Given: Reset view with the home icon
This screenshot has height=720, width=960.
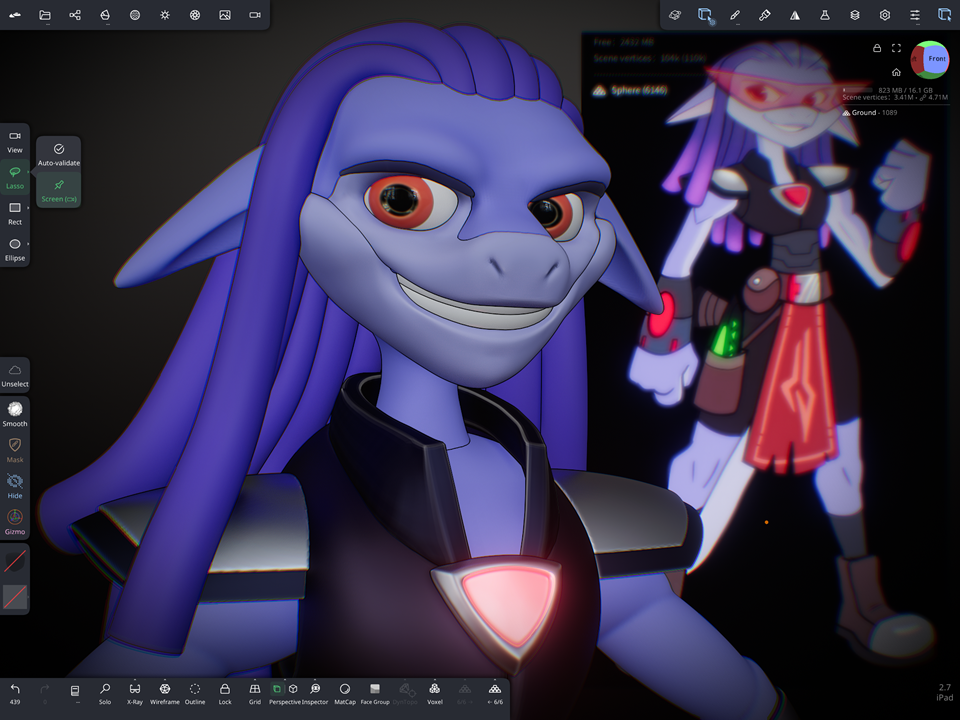Looking at the screenshot, I should (x=896, y=72).
